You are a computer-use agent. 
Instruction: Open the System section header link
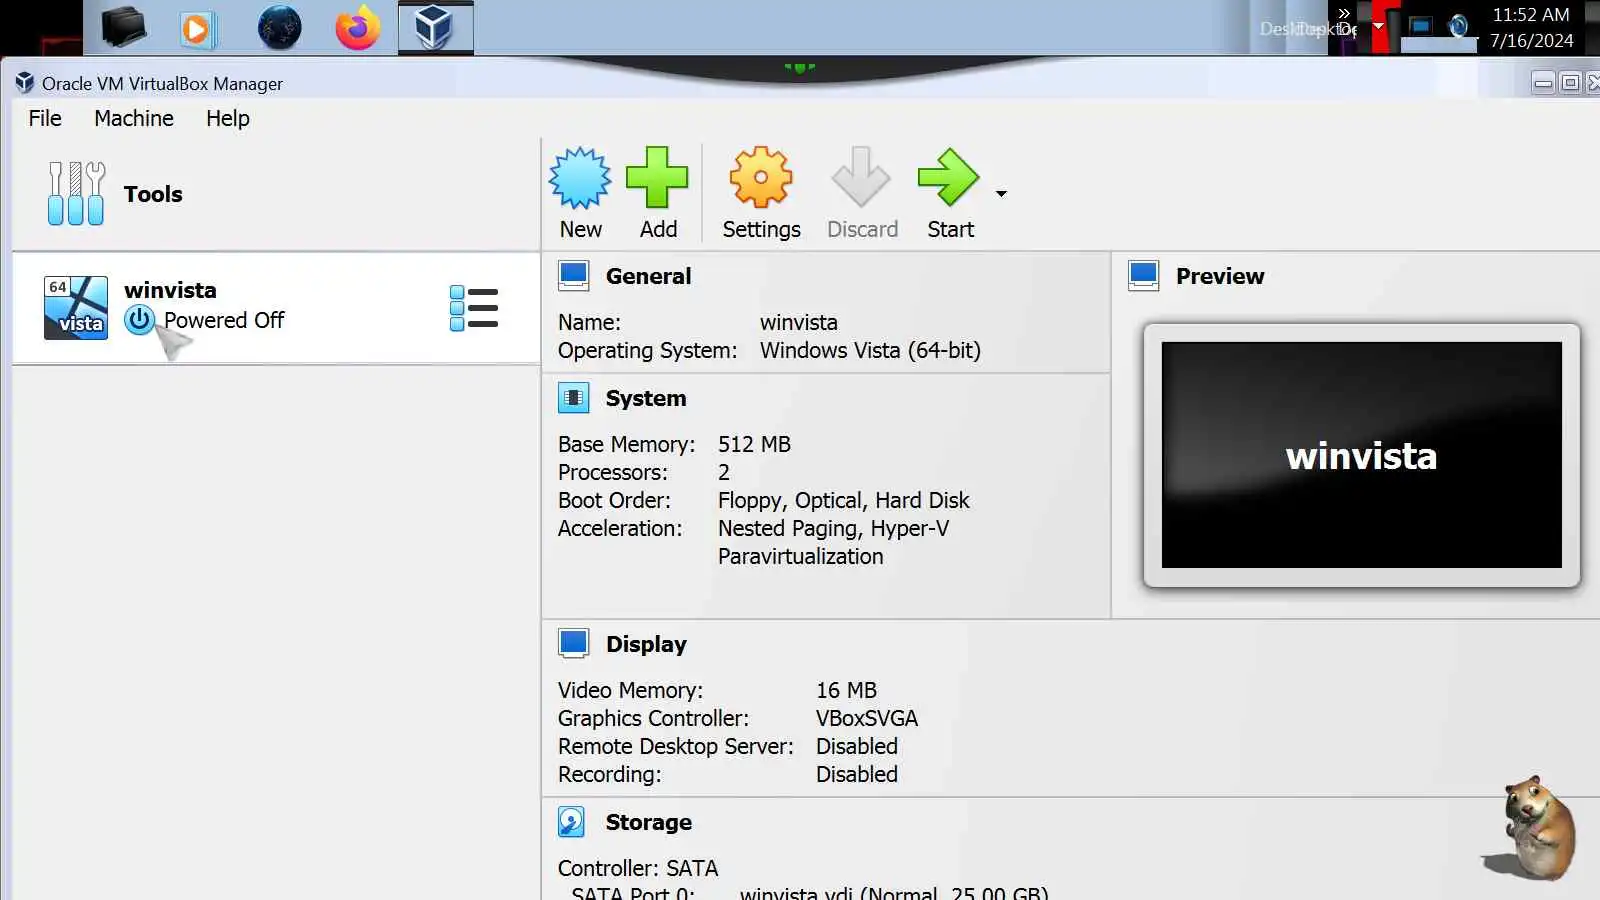tap(646, 398)
